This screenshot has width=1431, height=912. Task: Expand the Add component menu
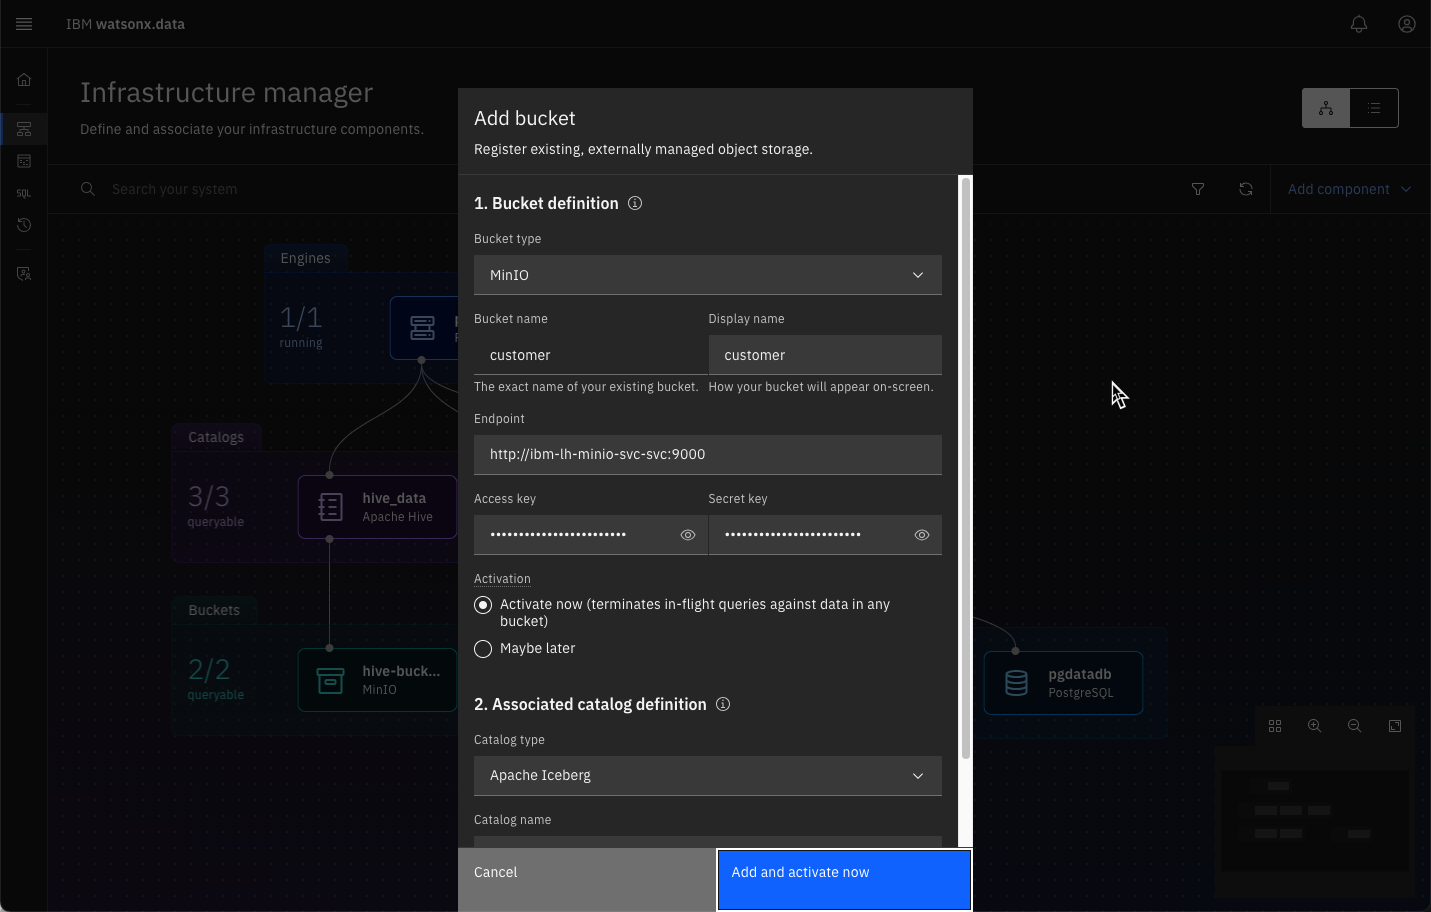[1349, 189]
